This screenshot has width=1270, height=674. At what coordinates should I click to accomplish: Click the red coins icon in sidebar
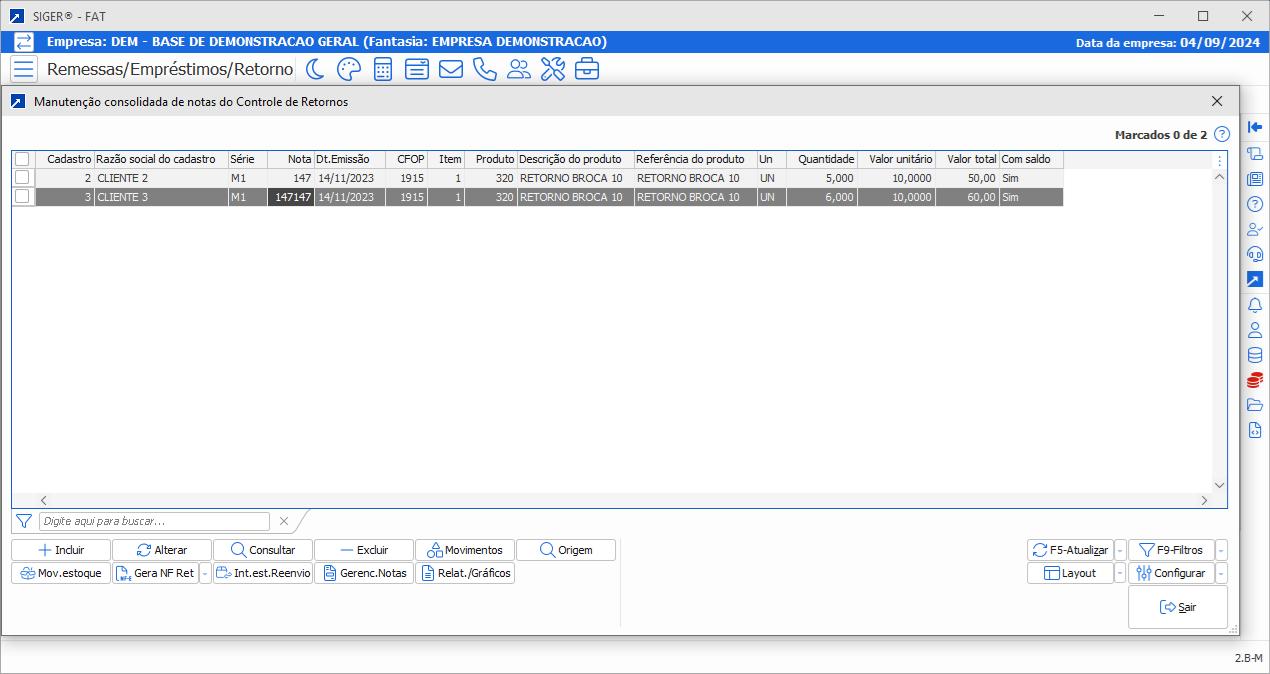pyautogui.click(x=1255, y=380)
